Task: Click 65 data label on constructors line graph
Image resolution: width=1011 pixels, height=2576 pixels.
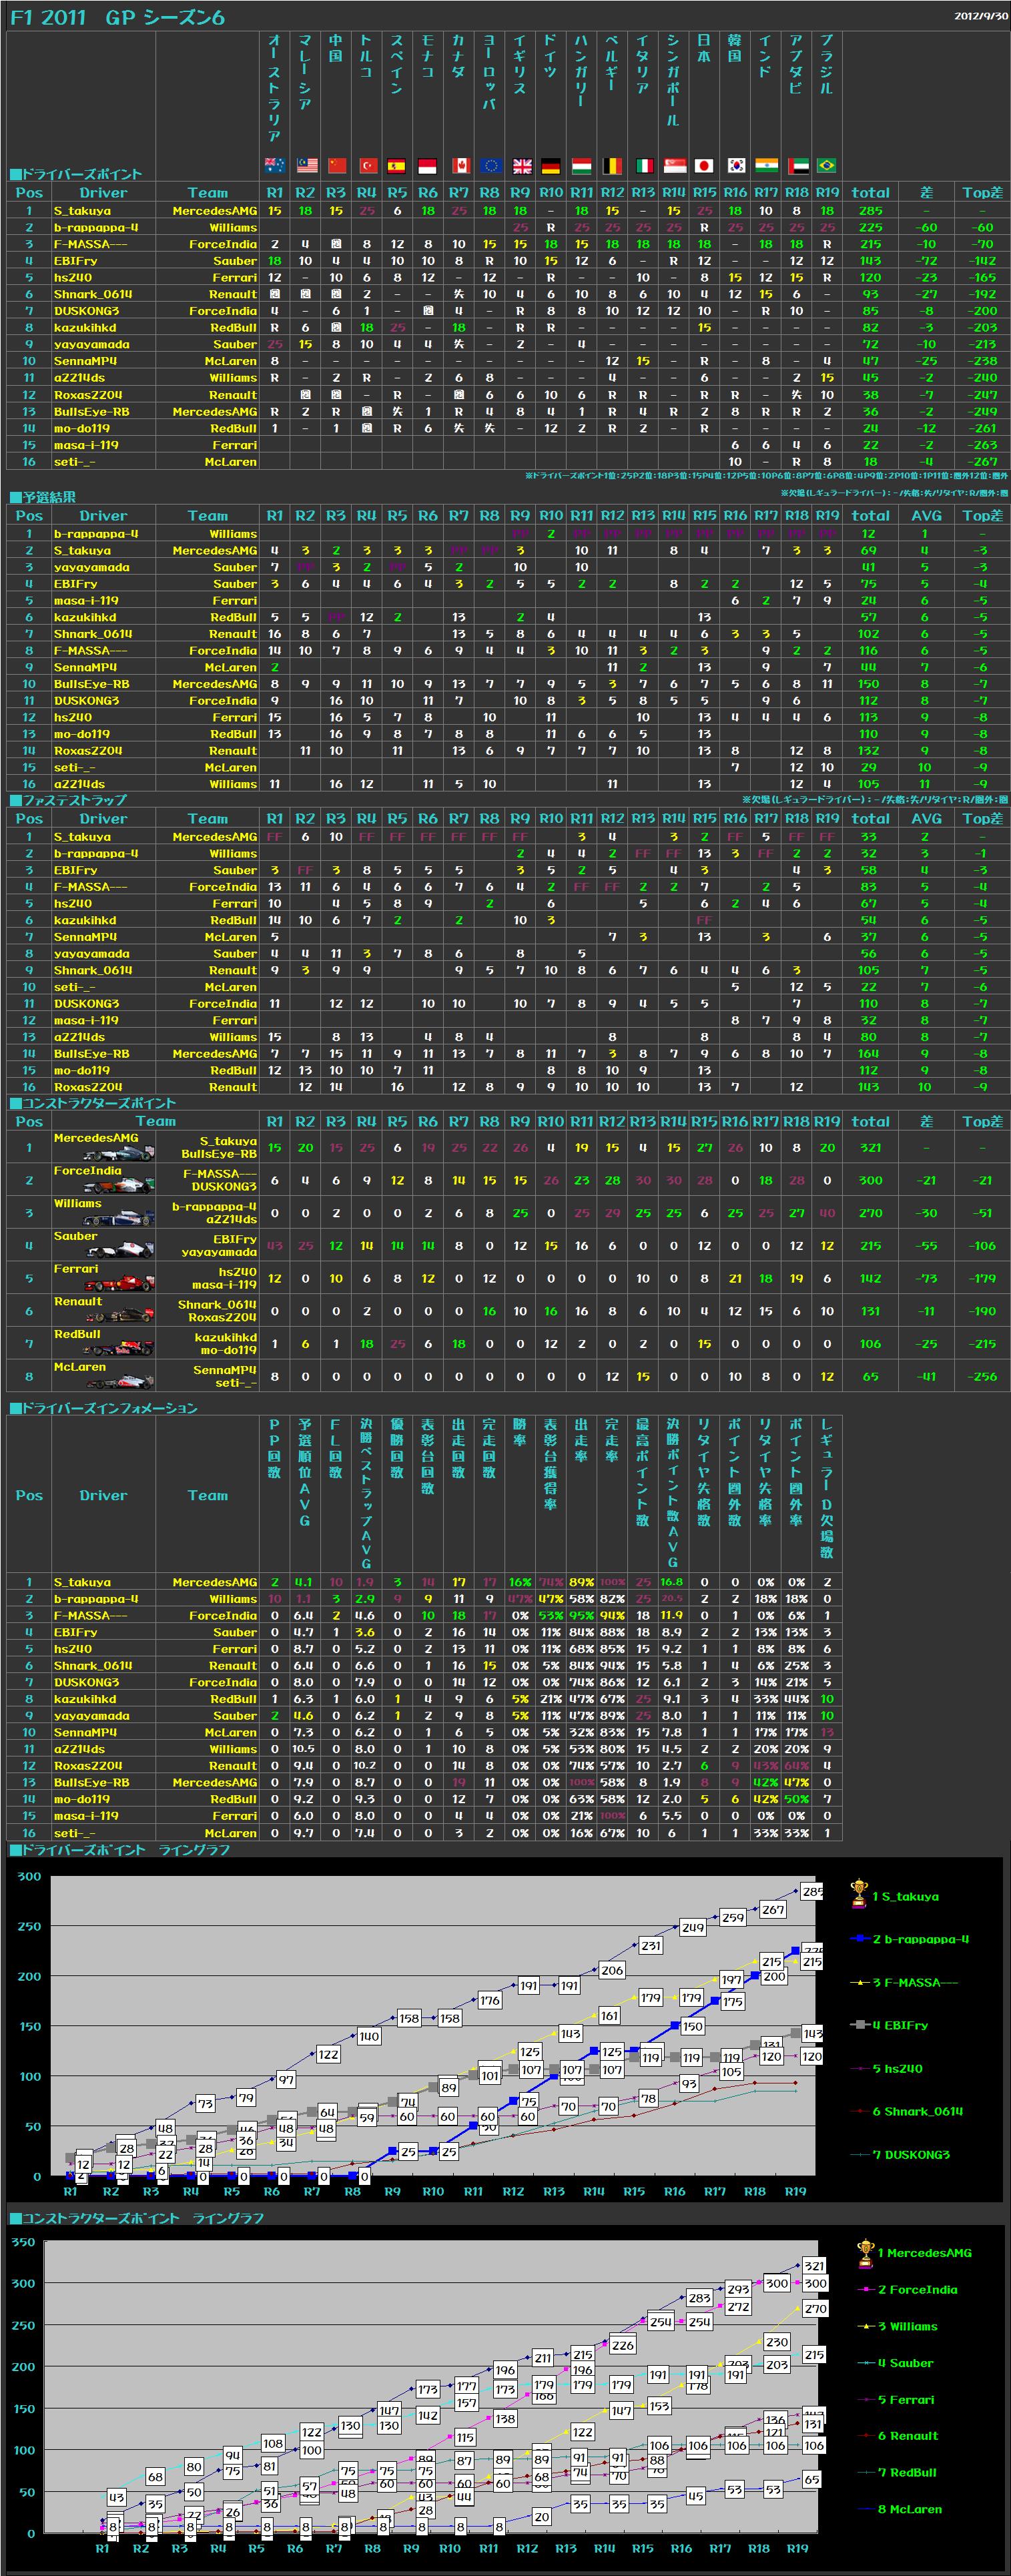Action: (812, 2479)
